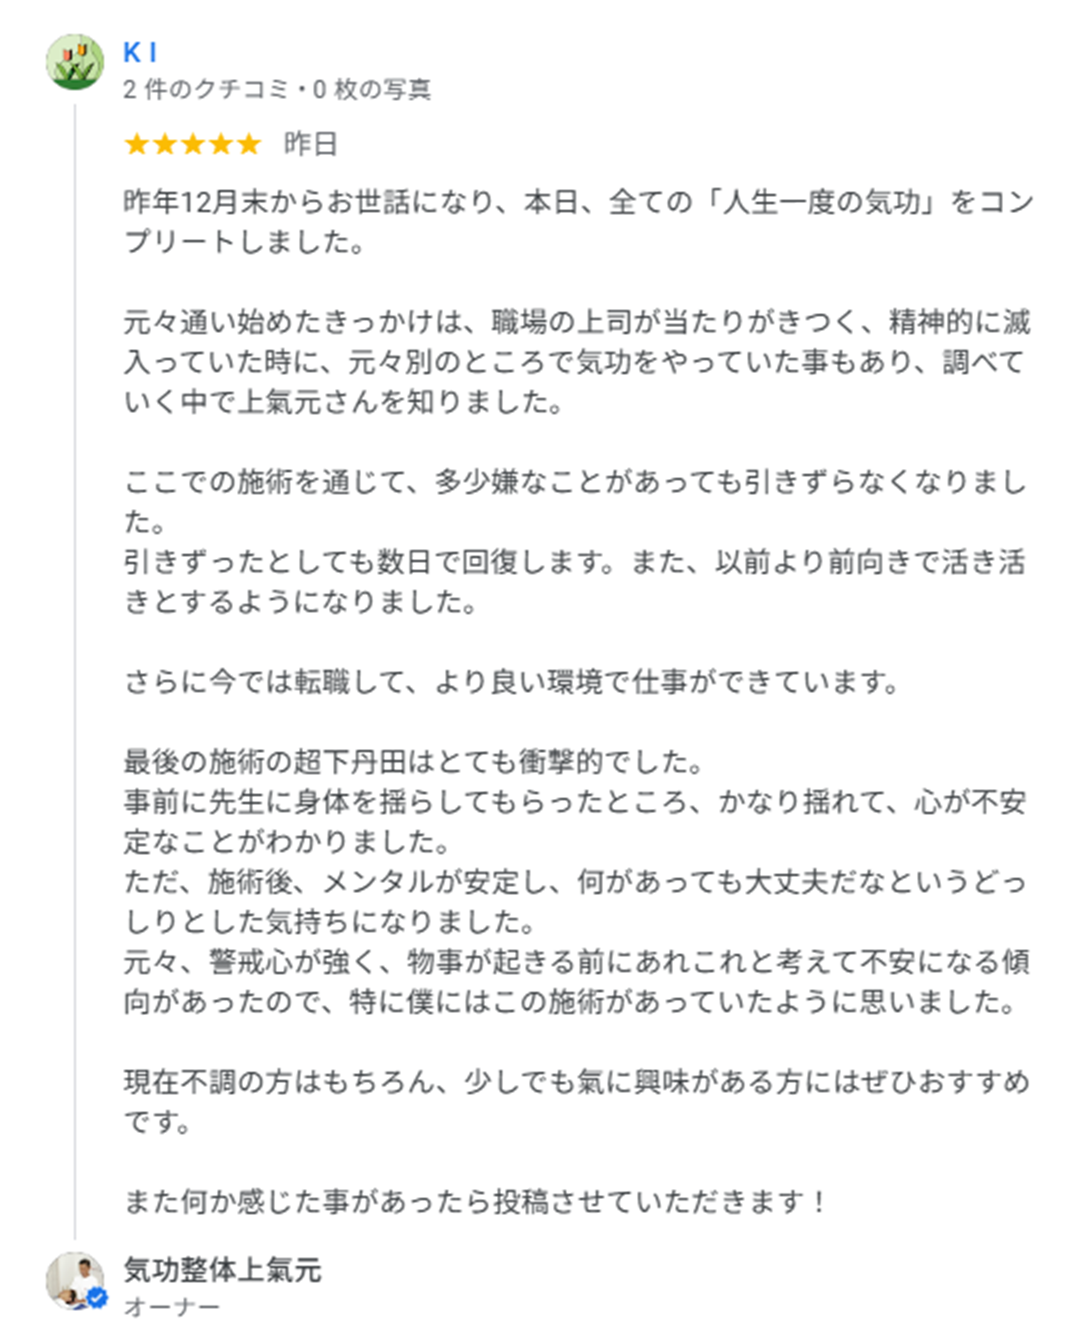This screenshot has height=1322, width=1080.
Task: Click the sentence さらに今では転職して
Action: [511, 683]
